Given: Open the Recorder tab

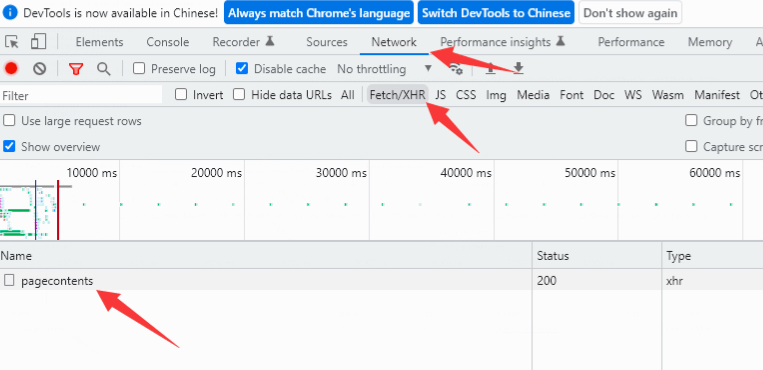Looking at the screenshot, I should (236, 42).
